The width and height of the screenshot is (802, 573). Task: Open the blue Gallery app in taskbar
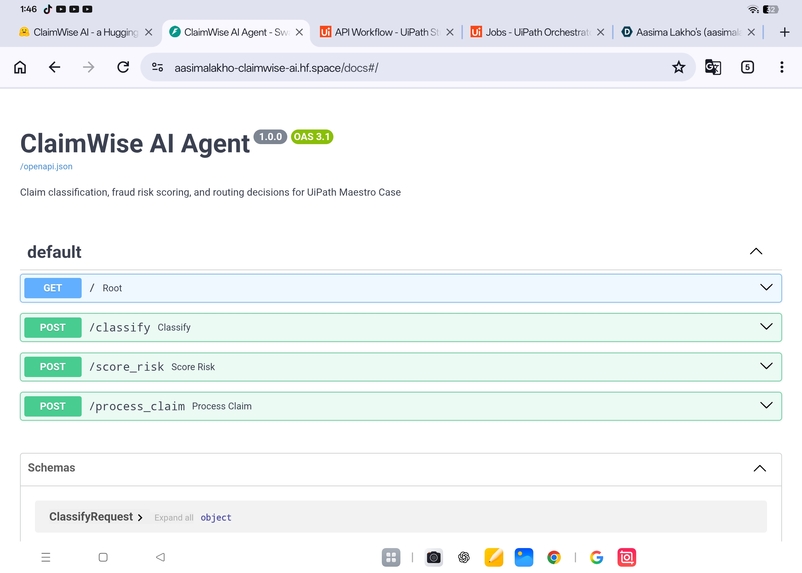click(x=524, y=557)
